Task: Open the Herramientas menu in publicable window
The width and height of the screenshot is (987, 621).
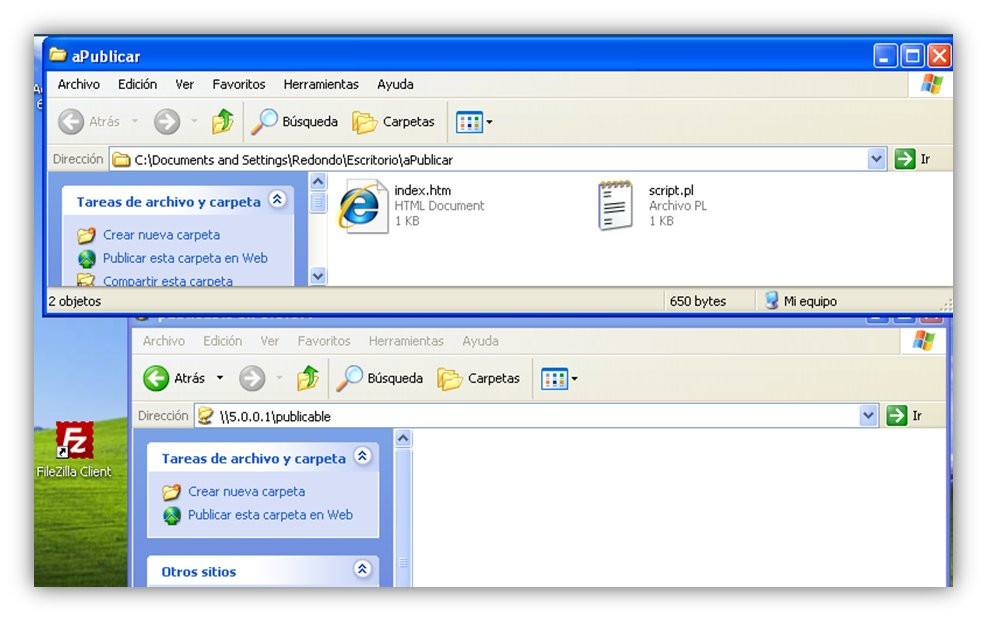Action: [406, 341]
